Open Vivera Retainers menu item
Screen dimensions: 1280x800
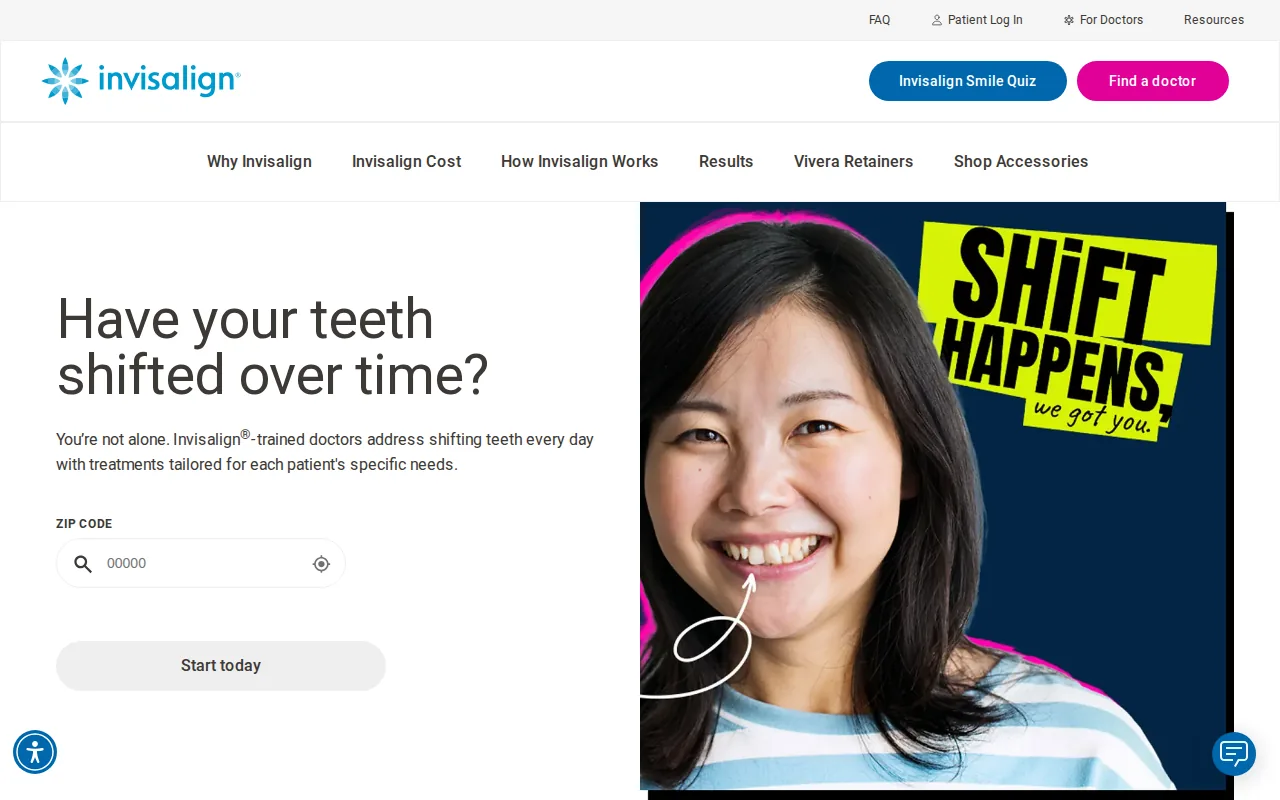854,162
